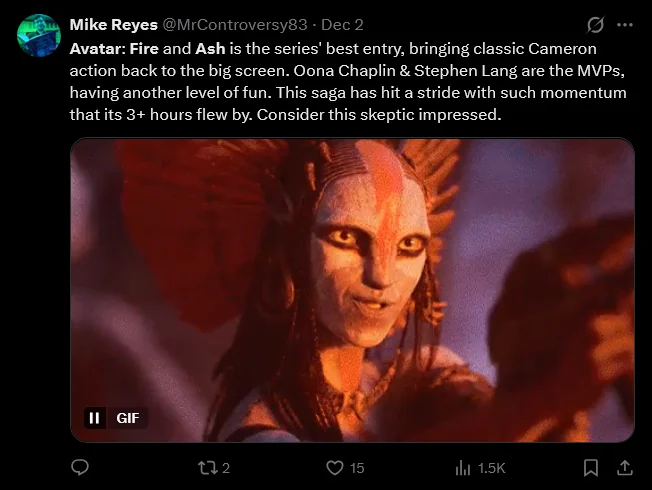
Task: Open the @MrControversy83 handle link
Action: pyautogui.click(x=235, y=25)
